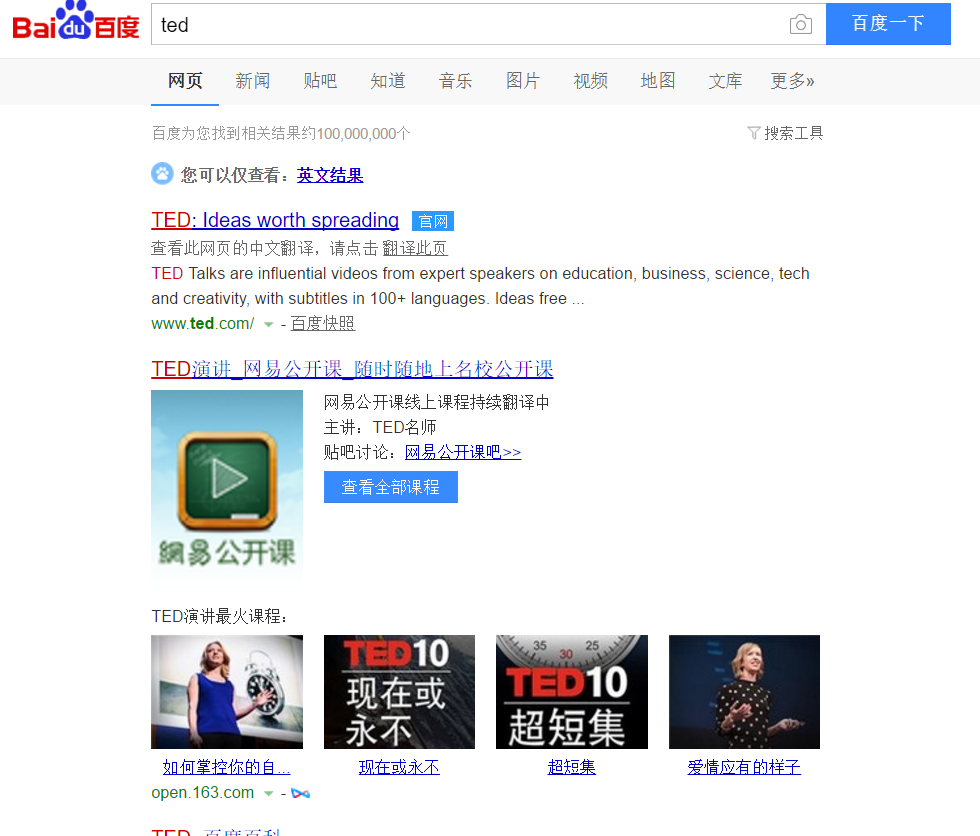Click the TED10 超短集 thumbnail

[x=572, y=692]
